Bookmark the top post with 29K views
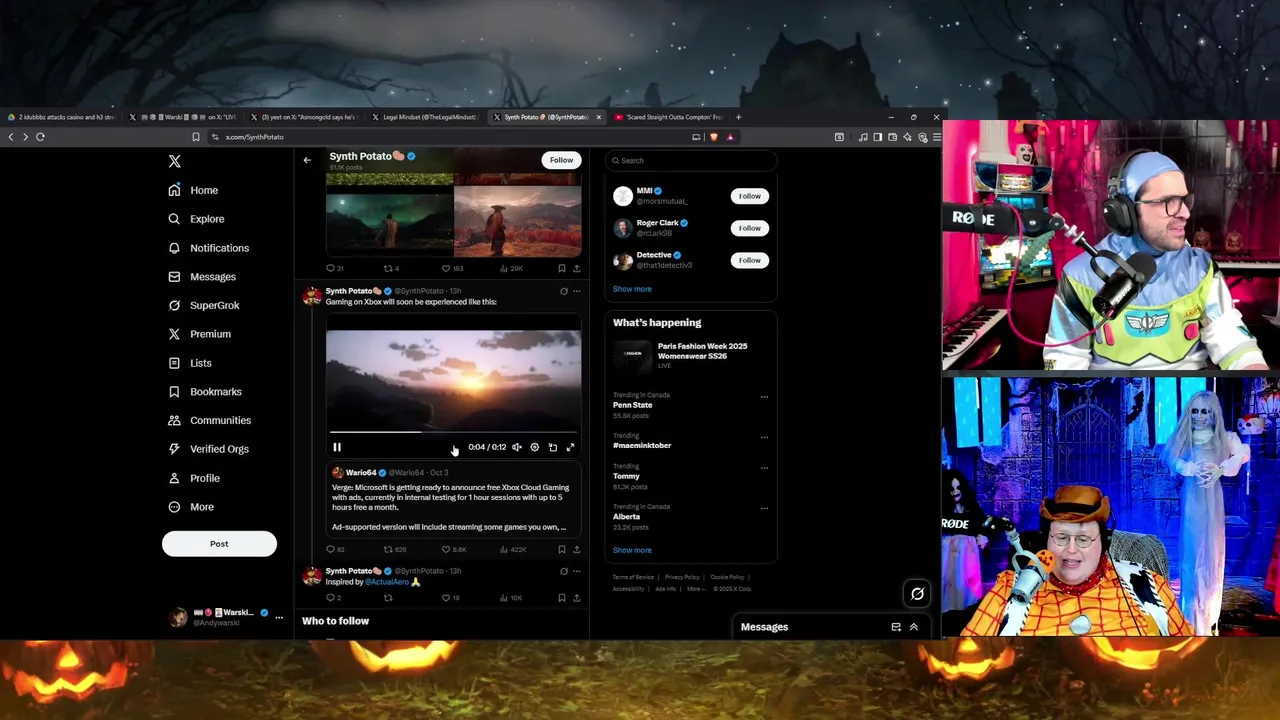The image size is (1280, 720). click(562, 268)
